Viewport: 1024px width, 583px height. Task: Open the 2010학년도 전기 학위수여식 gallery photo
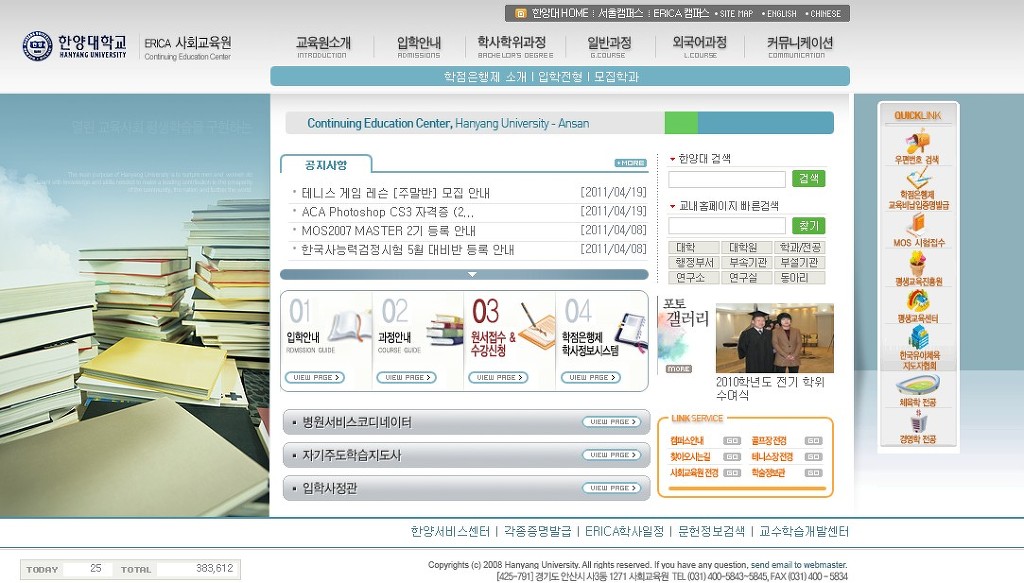click(775, 338)
